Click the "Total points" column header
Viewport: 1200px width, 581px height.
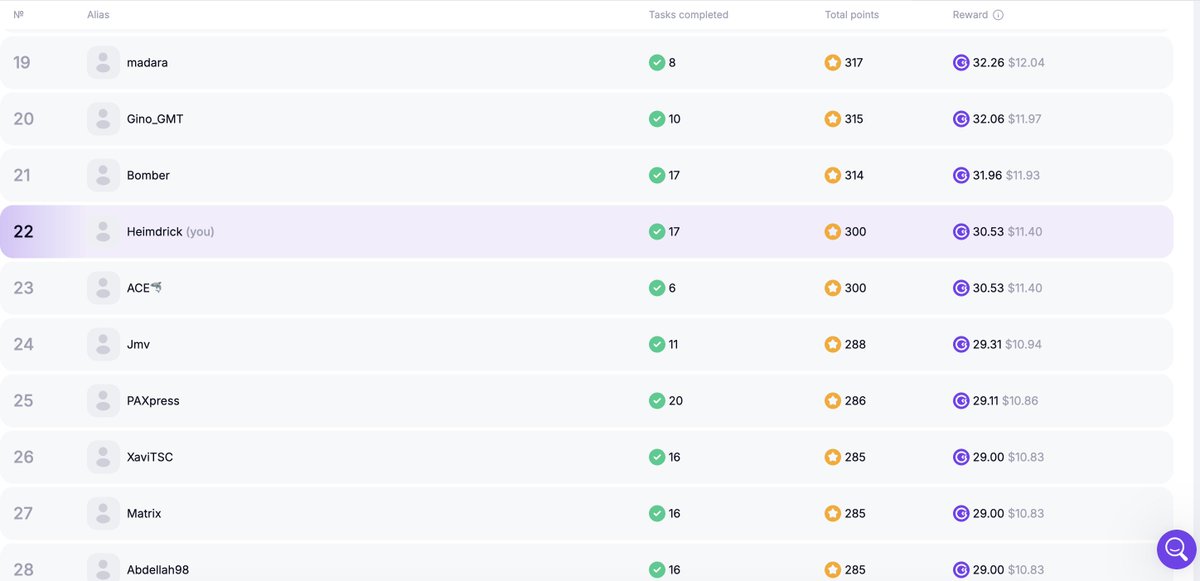point(852,15)
